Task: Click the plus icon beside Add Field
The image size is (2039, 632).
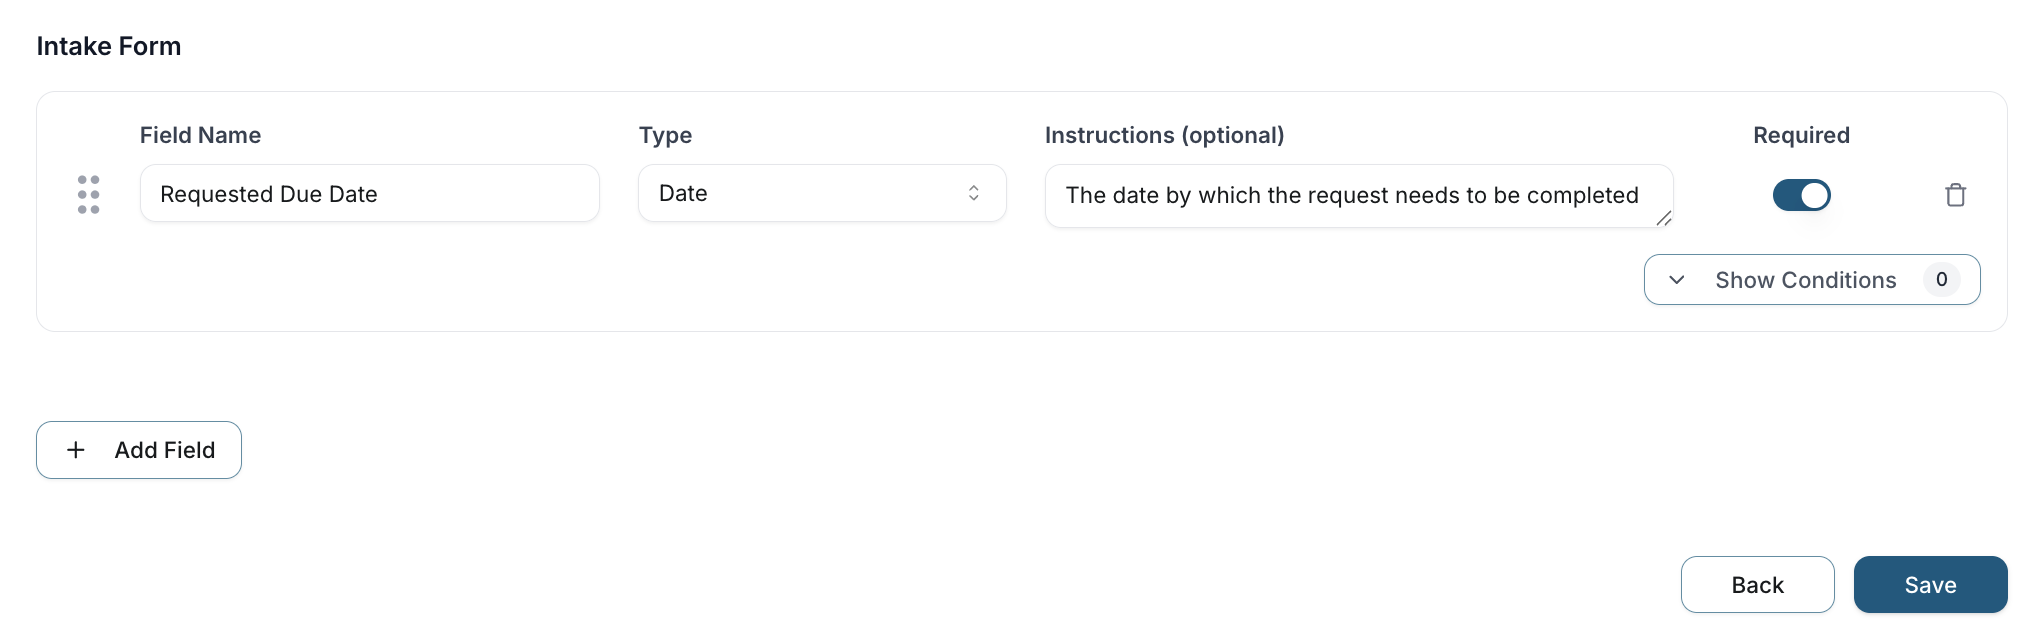Action: (x=76, y=450)
